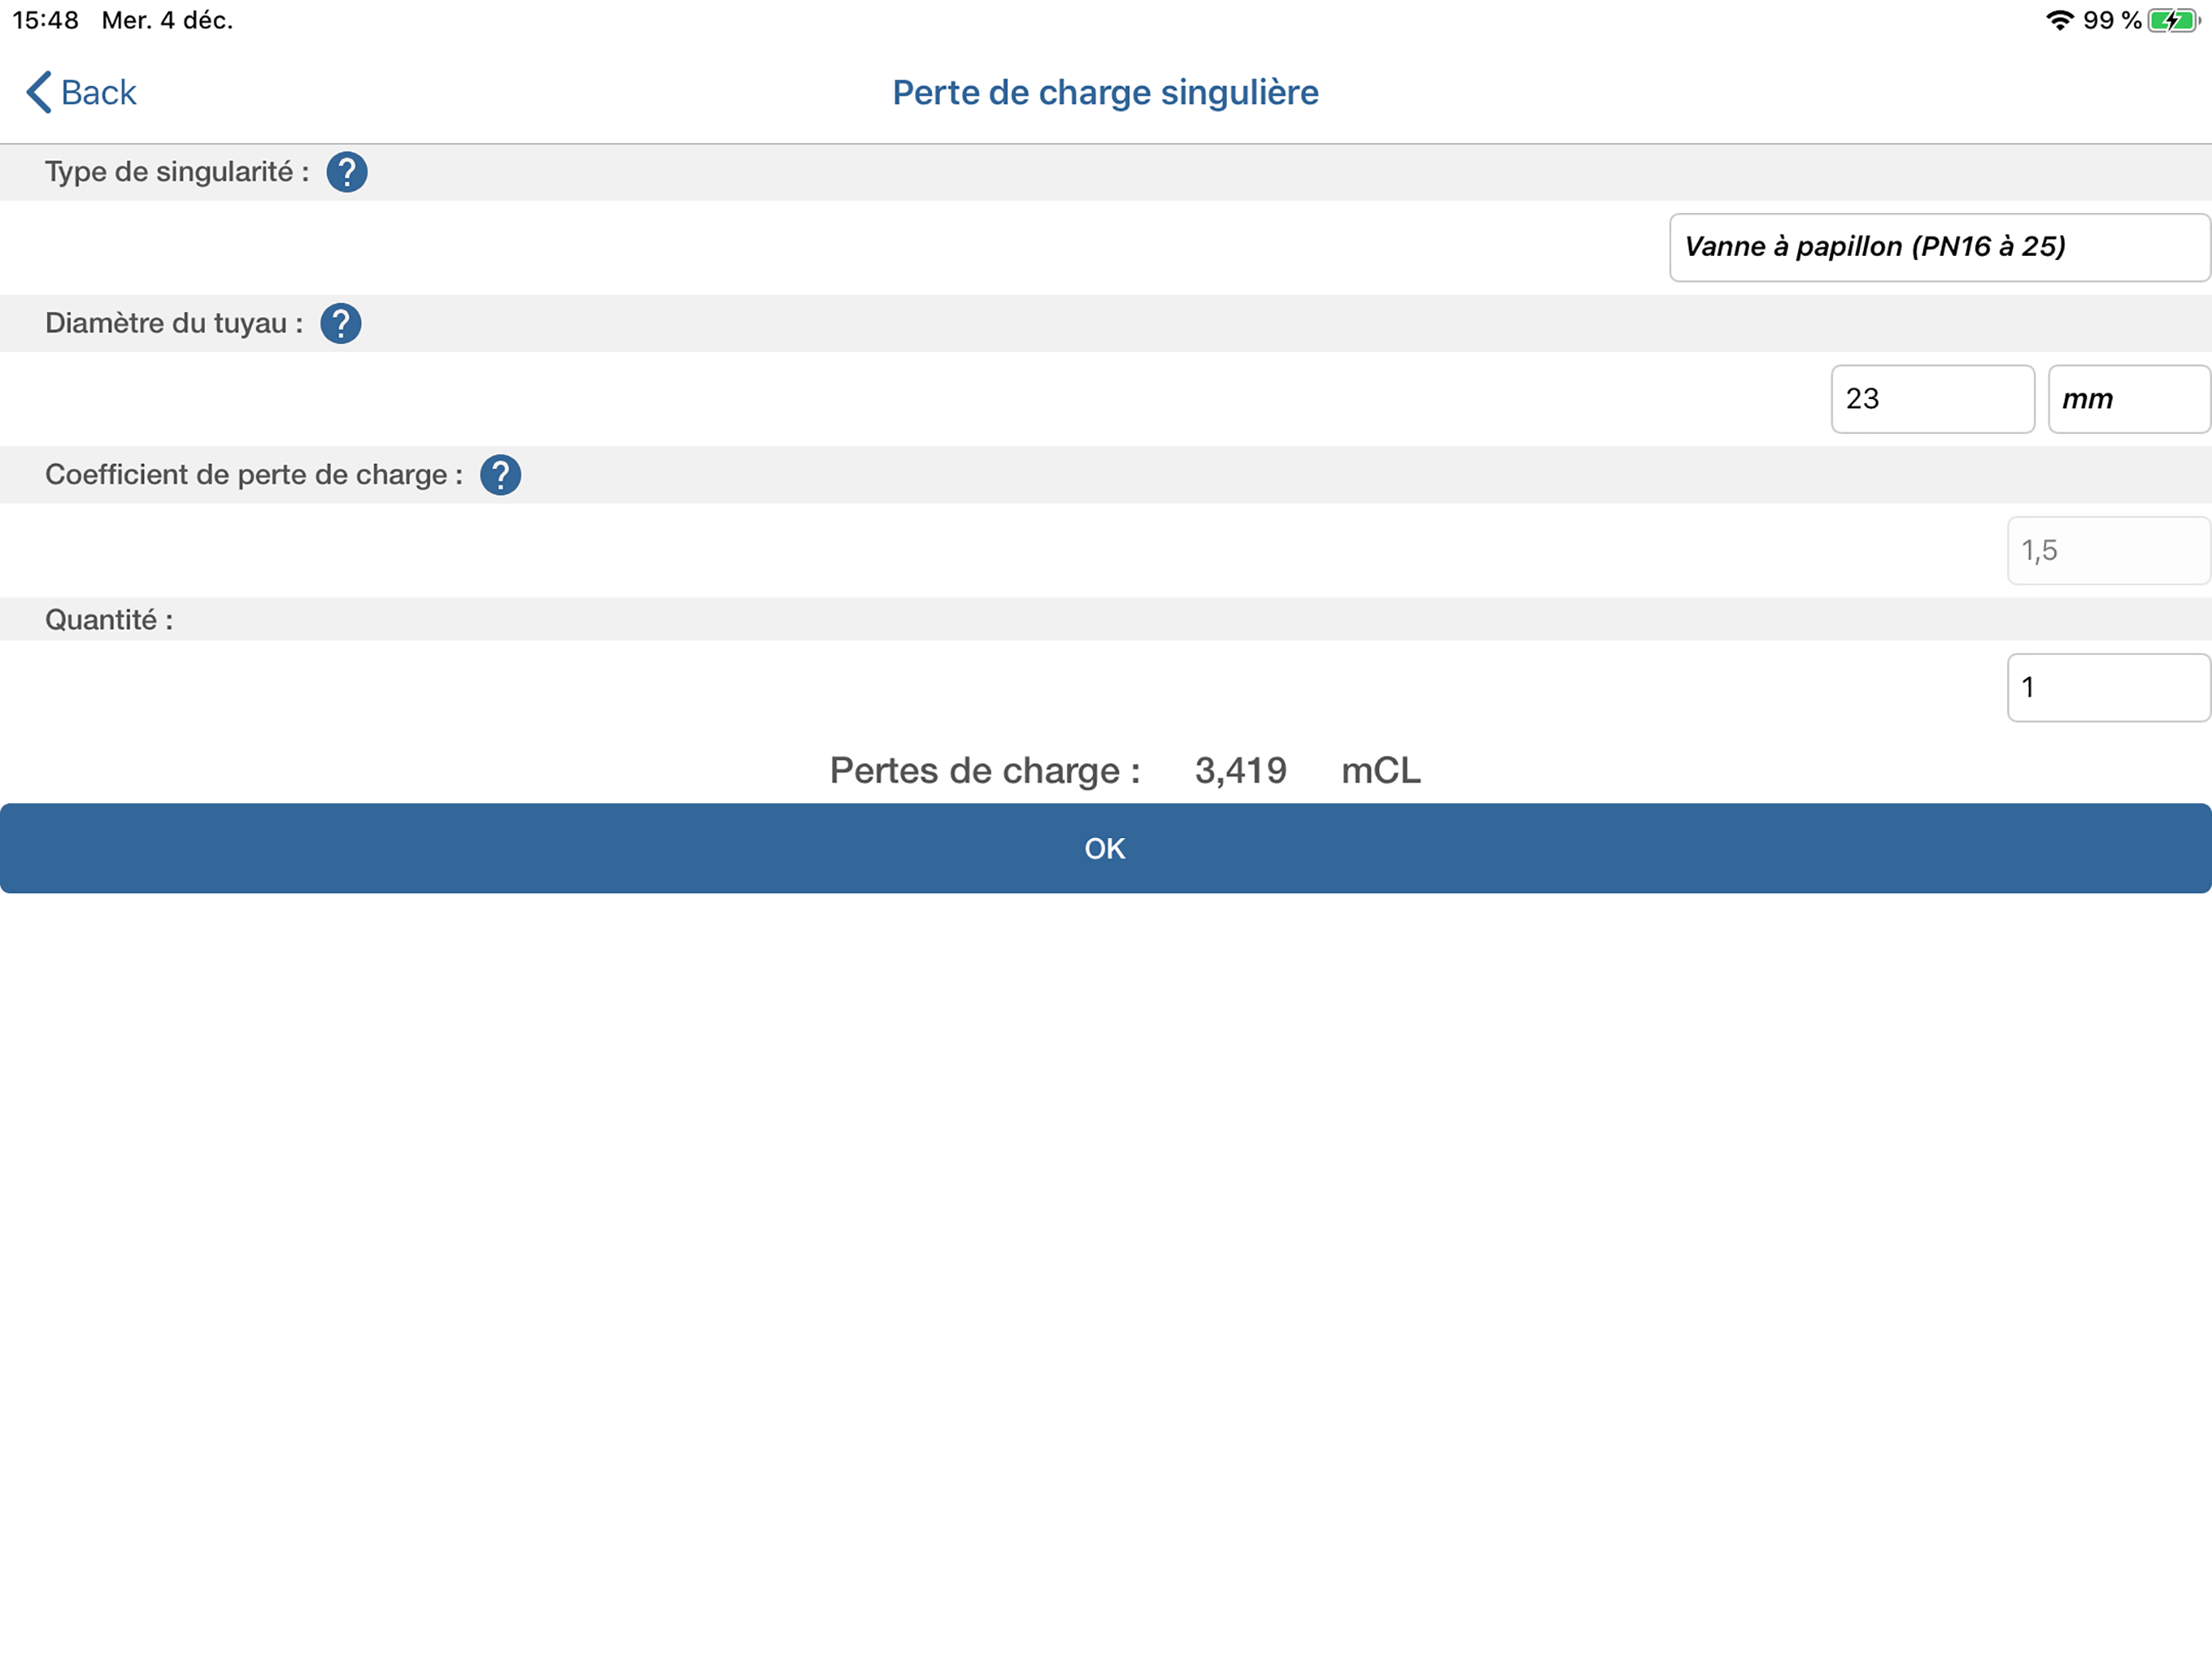2212x1658 pixels.
Task: Select the coefficient field showing 1,5
Action: point(2108,550)
